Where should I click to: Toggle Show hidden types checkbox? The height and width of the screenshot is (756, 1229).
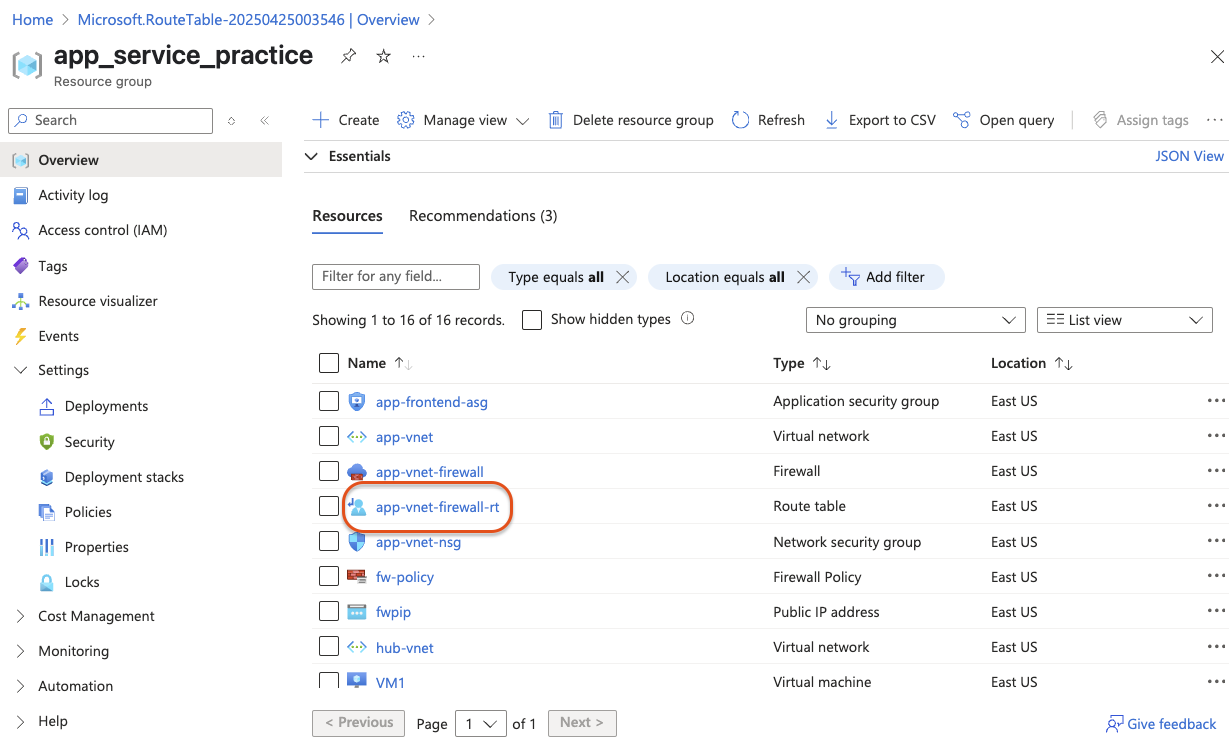click(532, 320)
